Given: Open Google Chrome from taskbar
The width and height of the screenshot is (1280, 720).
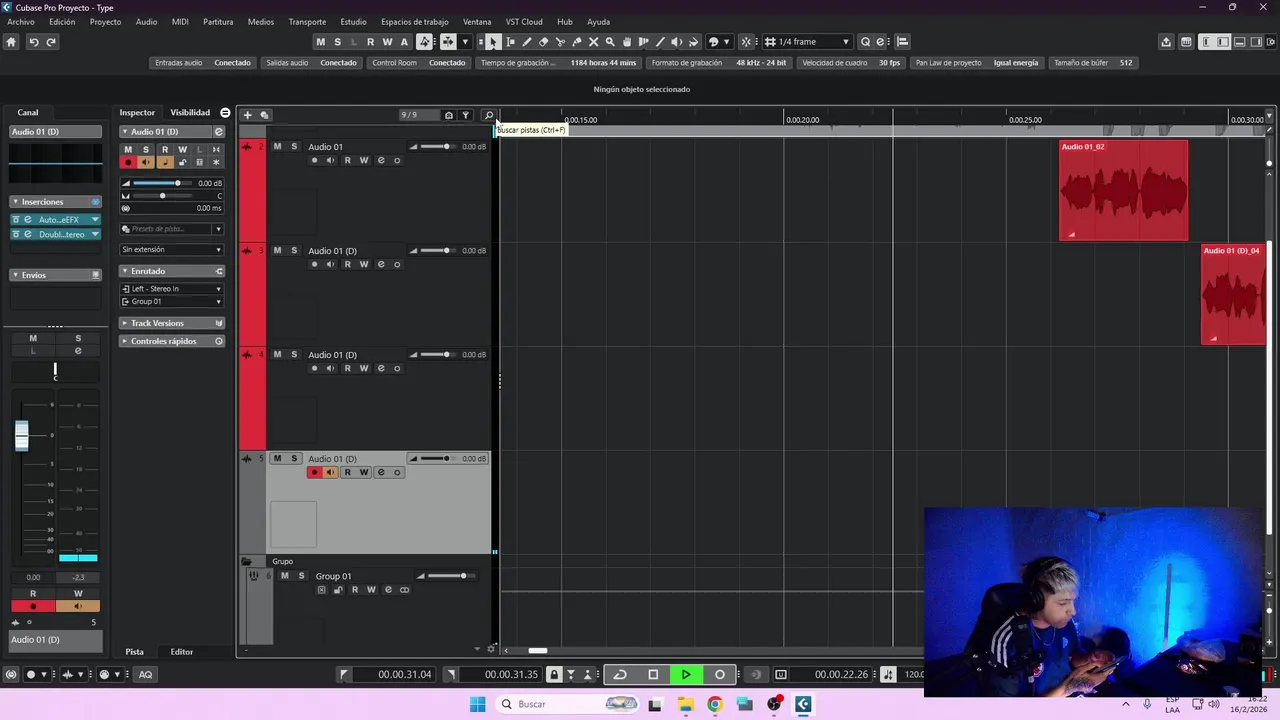Looking at the screenshot, I should pos(714,704).
